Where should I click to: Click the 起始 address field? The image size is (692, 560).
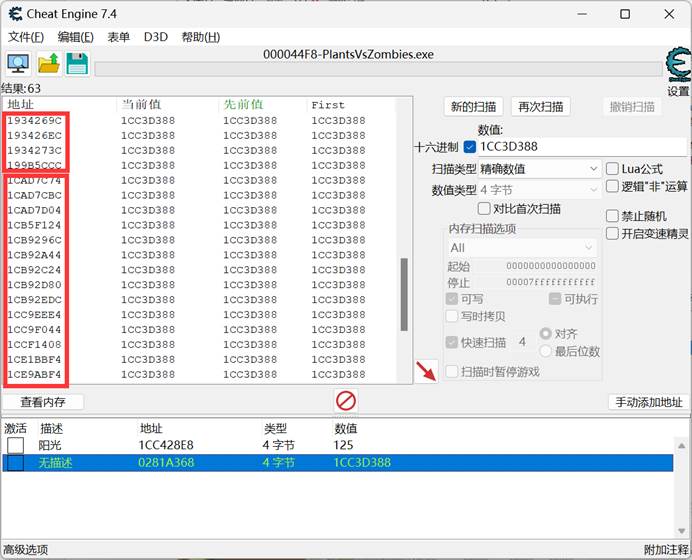pyautogui.click(x=551, y=266)
